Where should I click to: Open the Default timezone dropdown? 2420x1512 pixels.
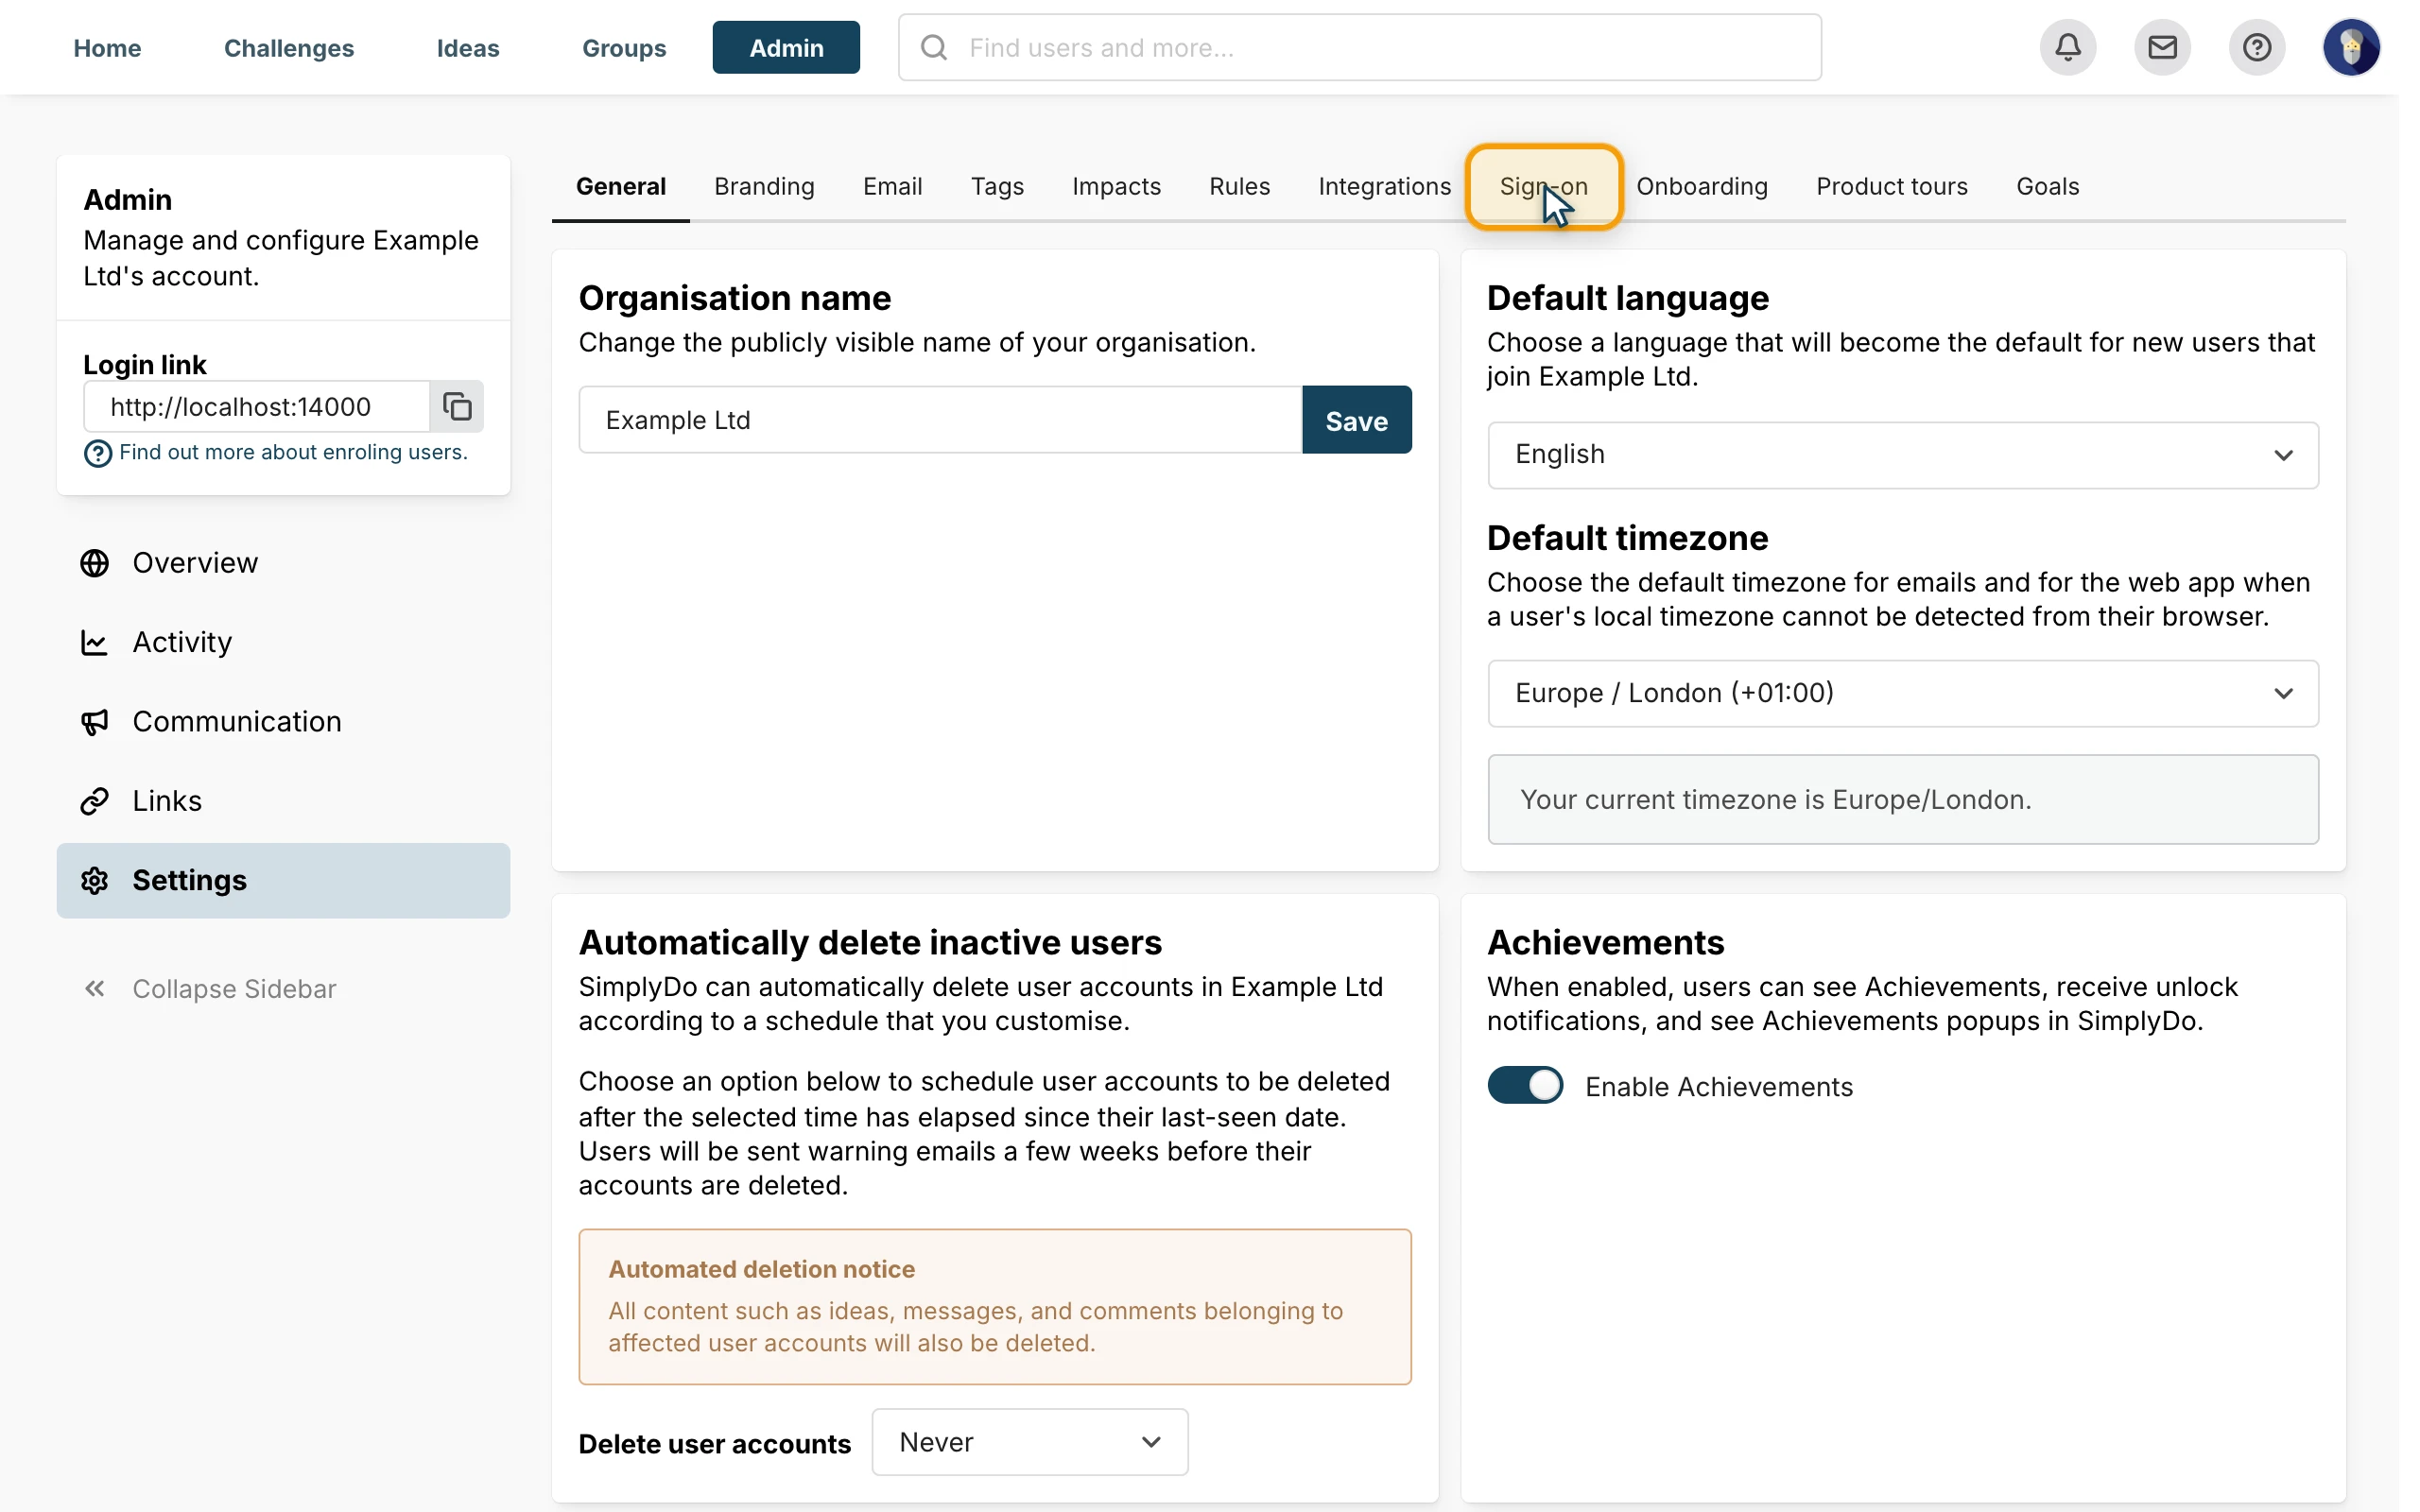[x=1903, y=693]
